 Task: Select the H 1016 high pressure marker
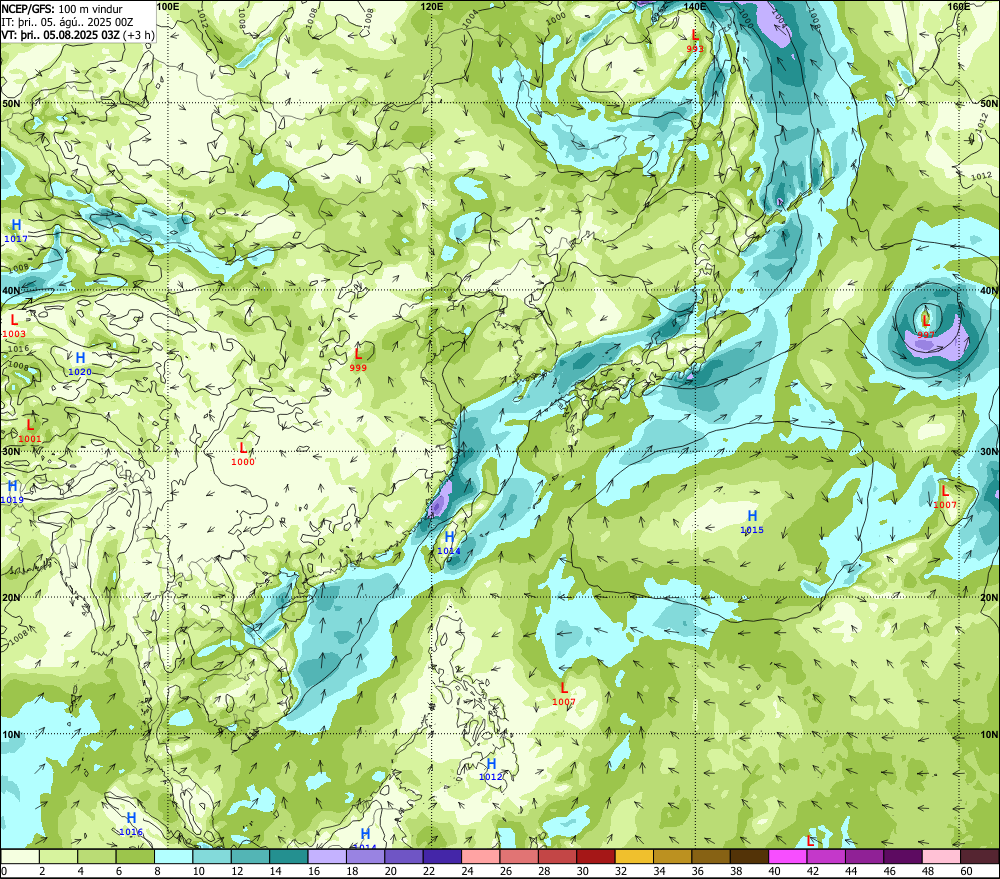click(x=131, y=824)
